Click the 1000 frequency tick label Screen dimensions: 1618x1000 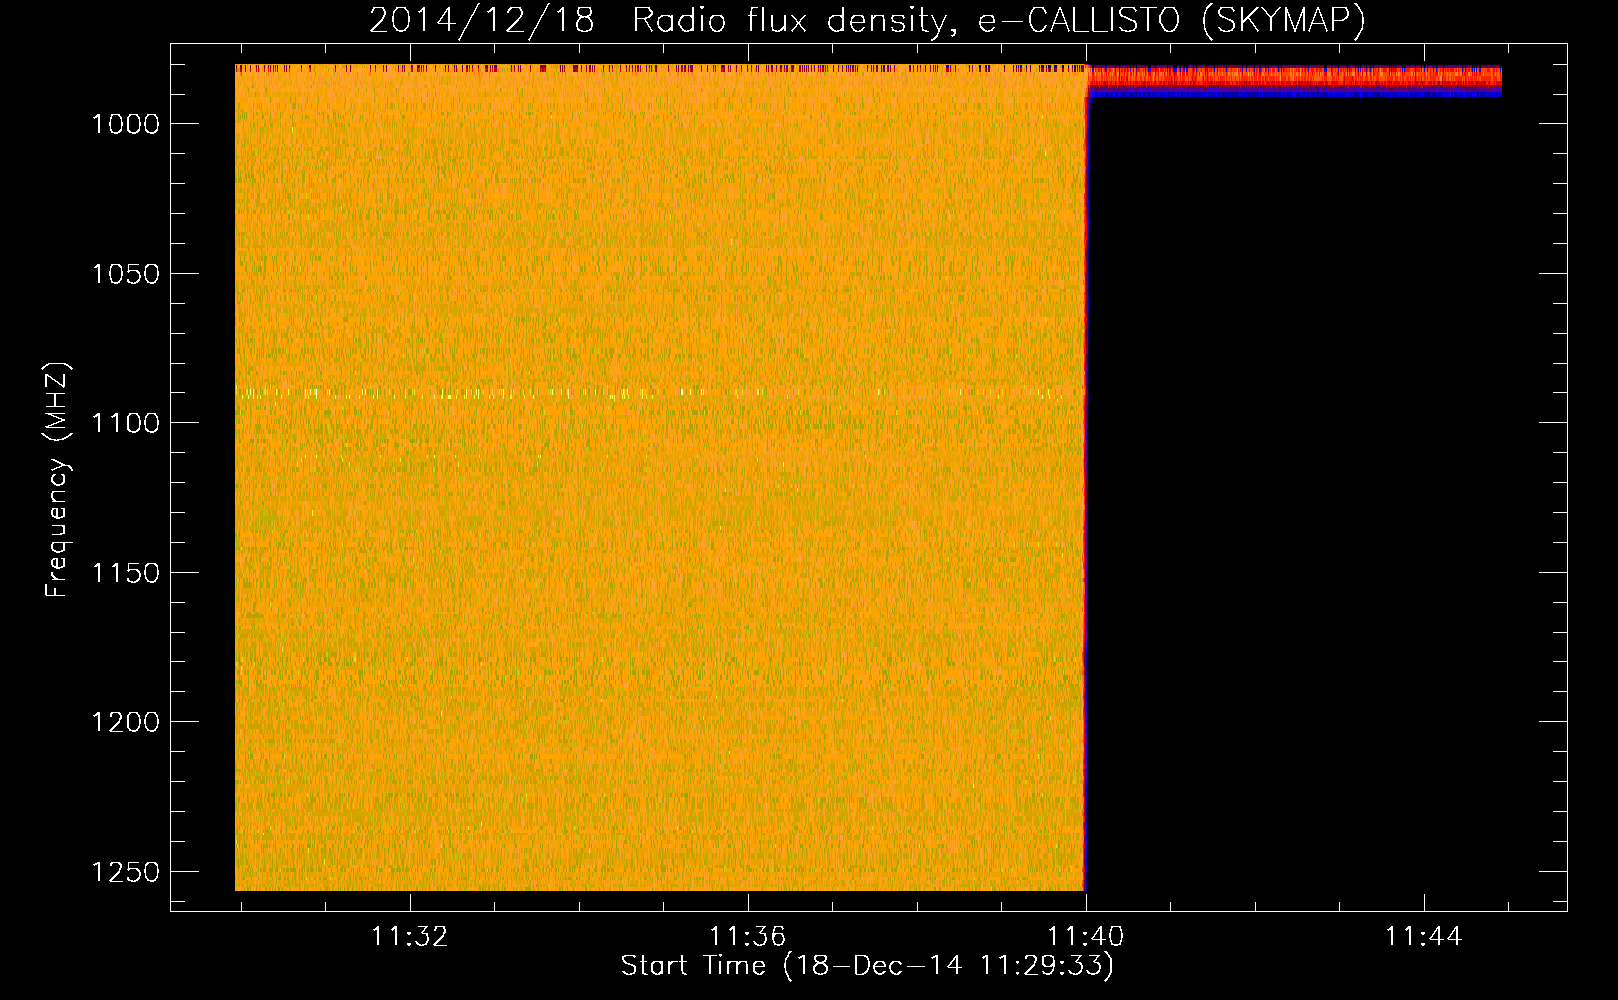[125, 124]
